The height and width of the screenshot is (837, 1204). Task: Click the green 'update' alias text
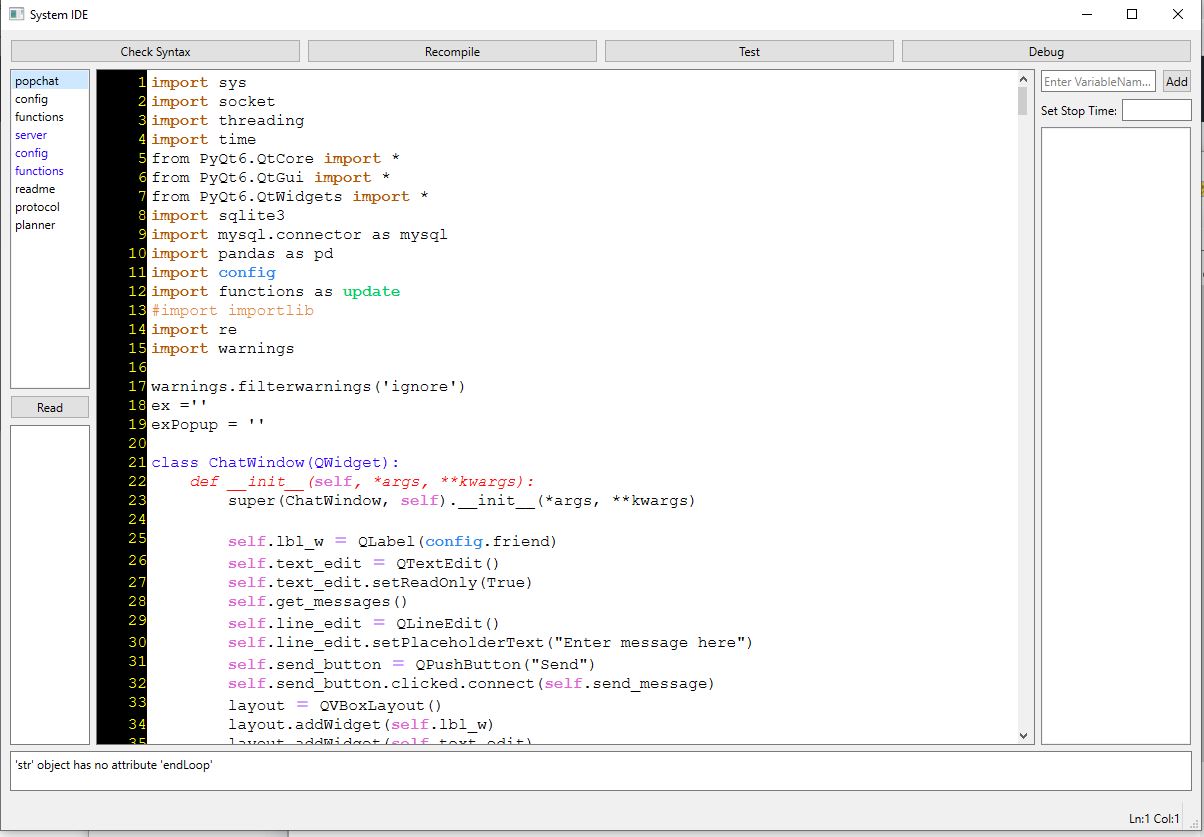click(371, 292)
